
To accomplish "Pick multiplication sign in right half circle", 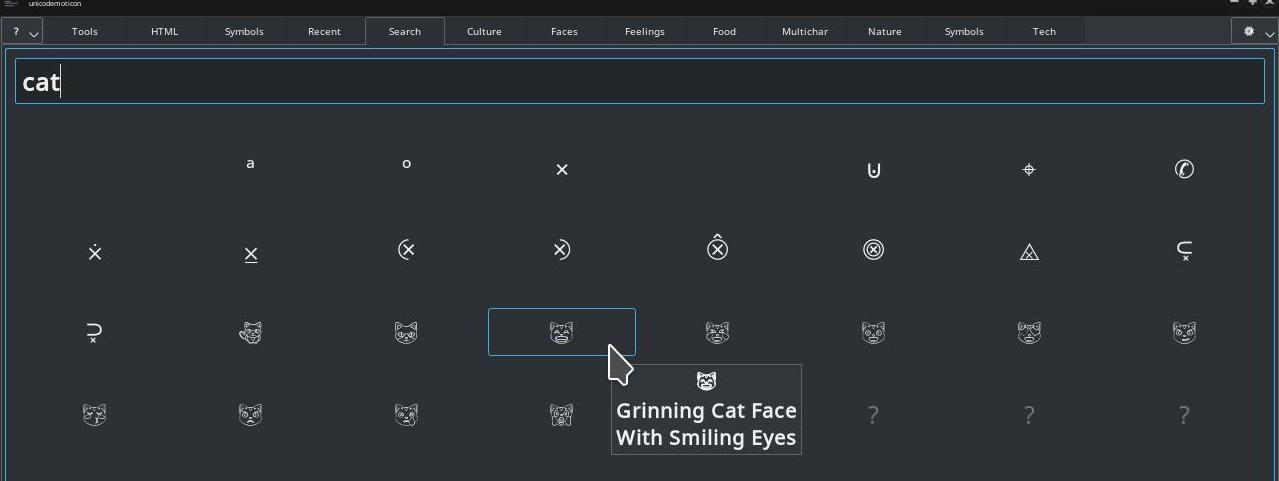I will [x=562, y=250].
